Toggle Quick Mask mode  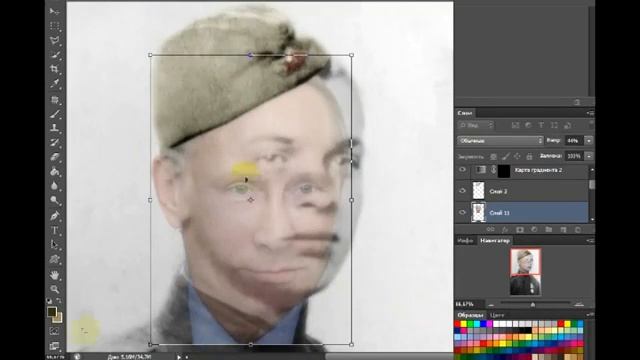pyautogui.click(x=54, y=331)
